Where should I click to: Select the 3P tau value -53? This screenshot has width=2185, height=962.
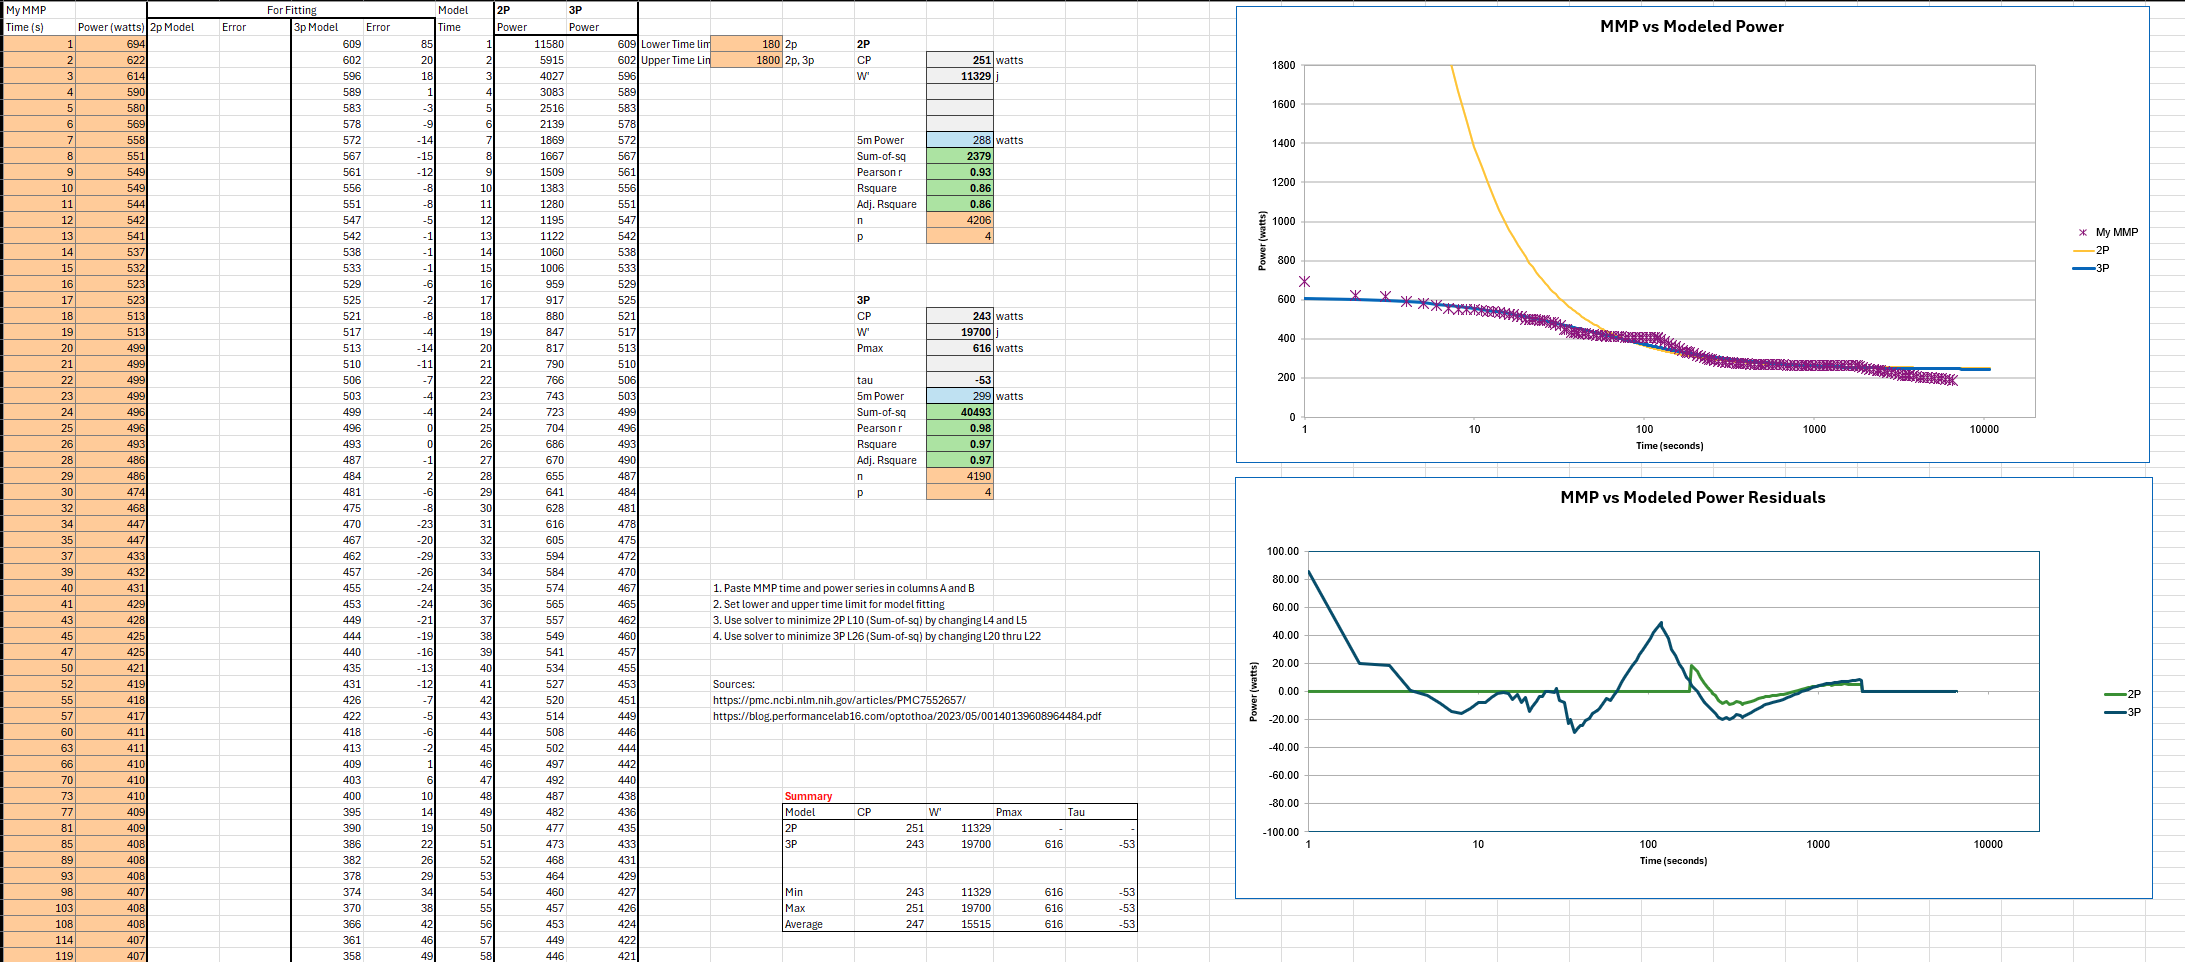[960, 380]
